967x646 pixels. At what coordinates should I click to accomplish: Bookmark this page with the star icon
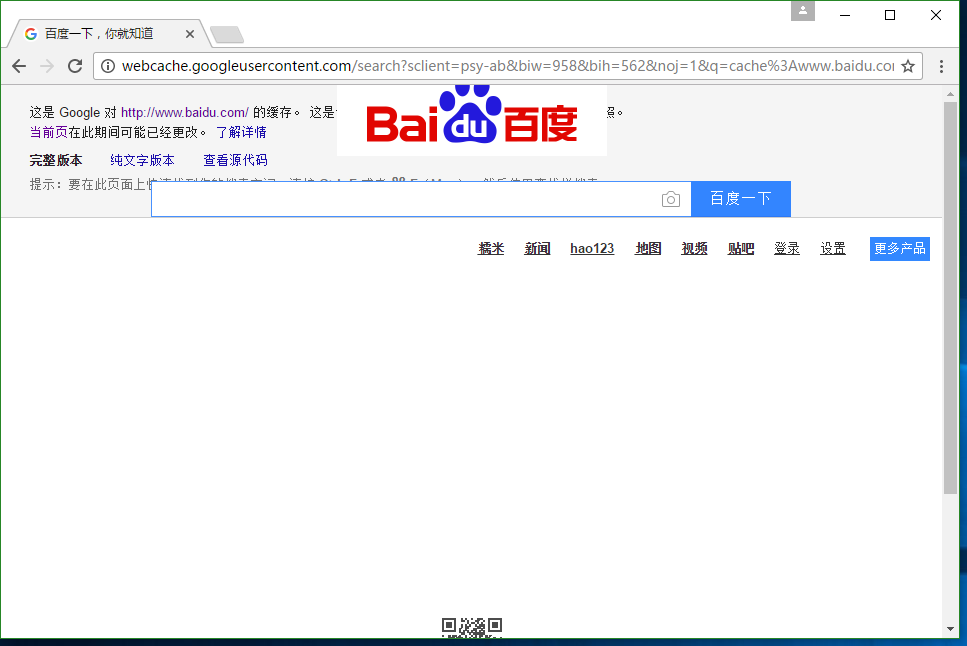tap(908, 66)
